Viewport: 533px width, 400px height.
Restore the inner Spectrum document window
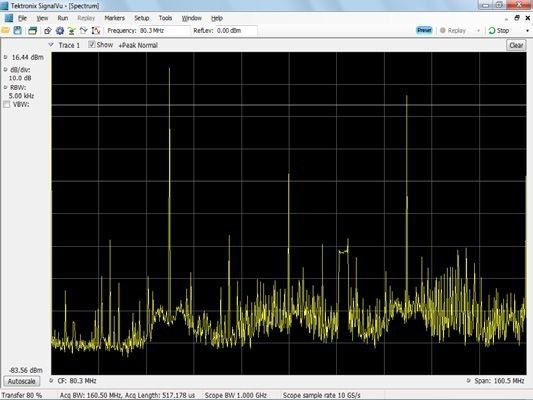[517, 18]
